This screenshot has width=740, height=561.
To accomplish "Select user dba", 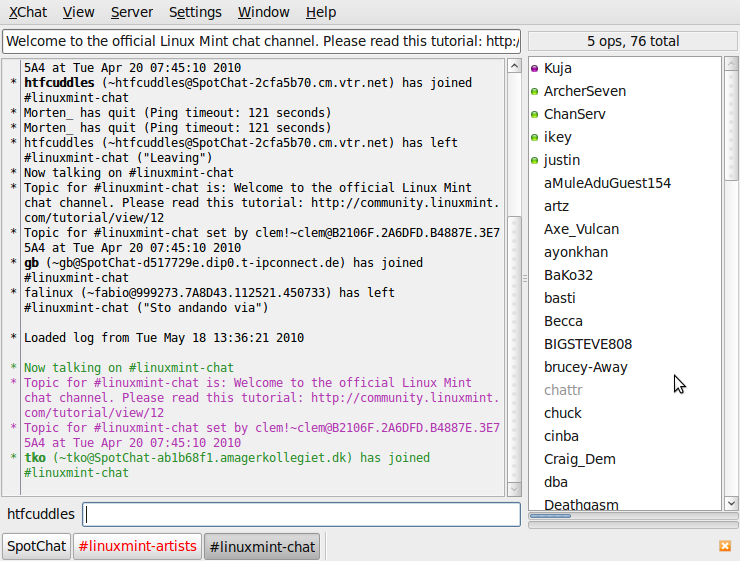I will 625,483.
